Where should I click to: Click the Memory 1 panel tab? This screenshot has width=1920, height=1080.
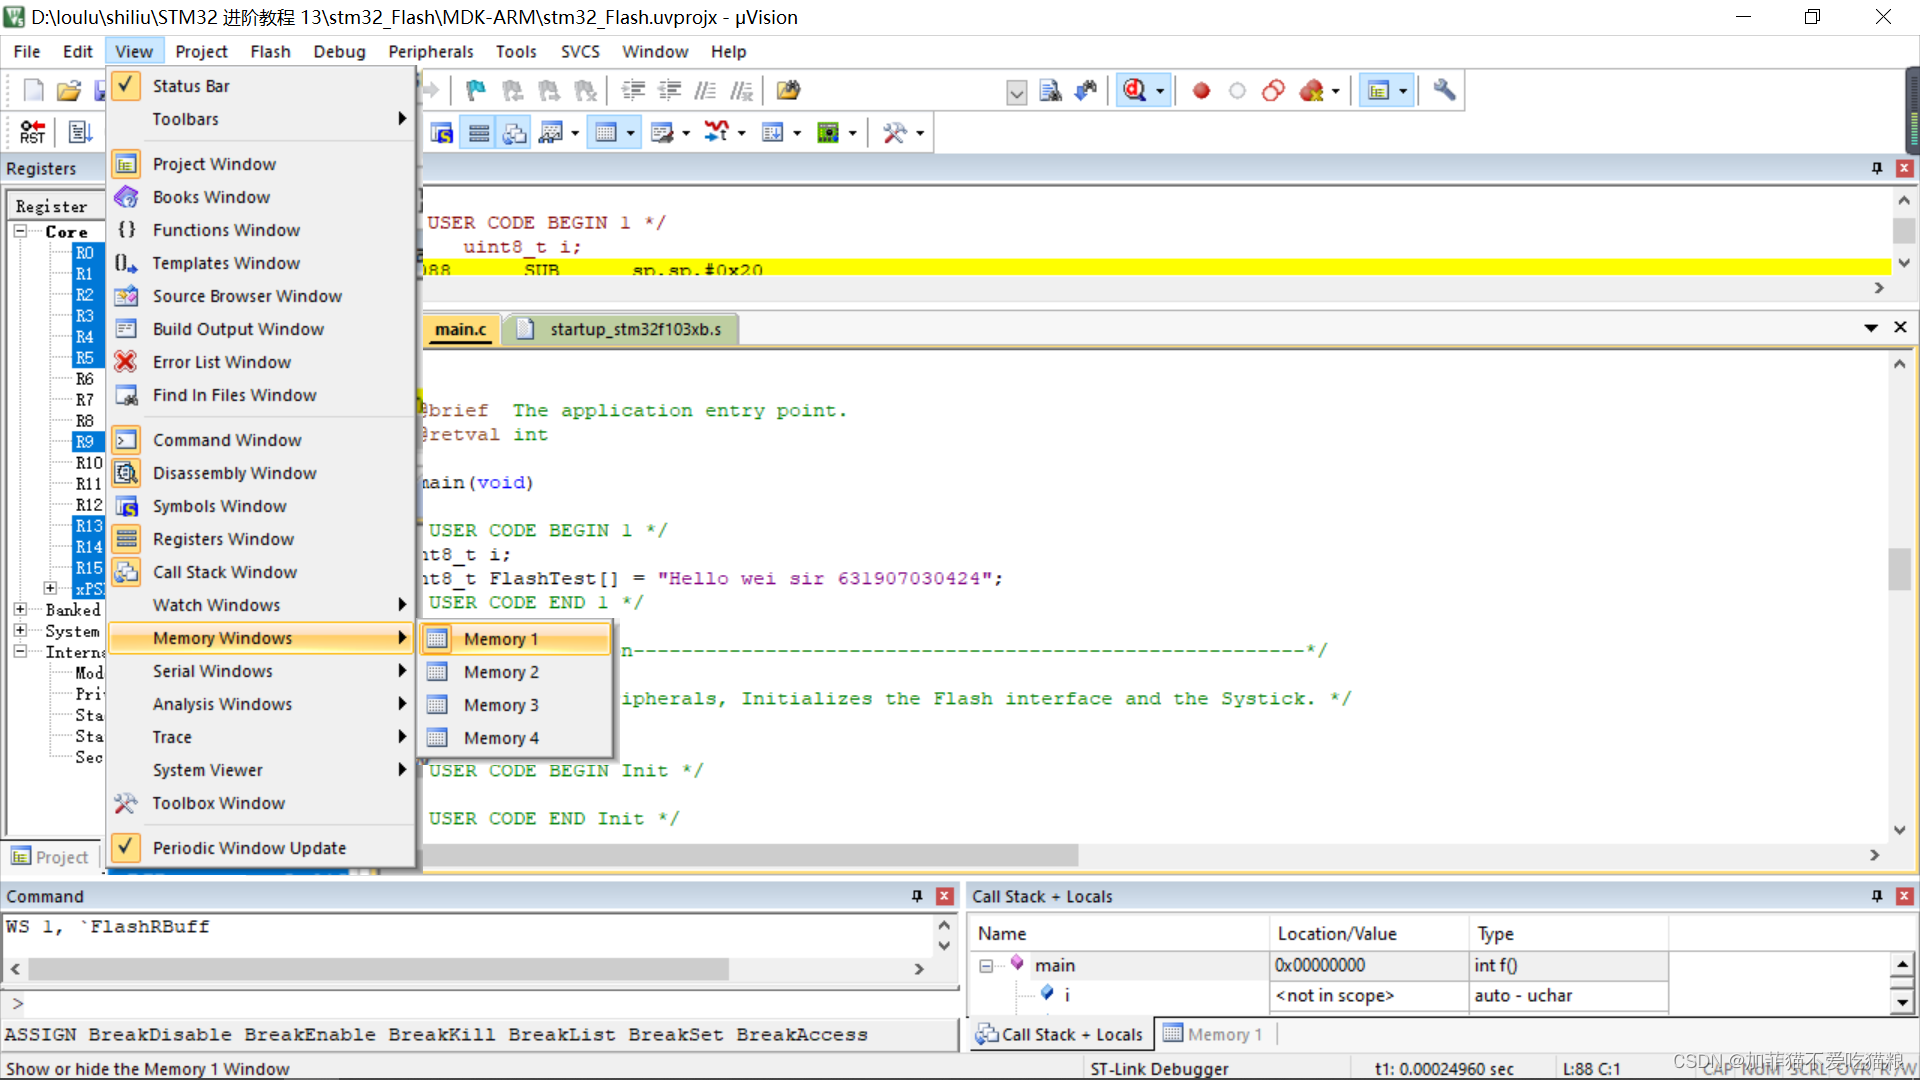click(x=1215, y=1033)
